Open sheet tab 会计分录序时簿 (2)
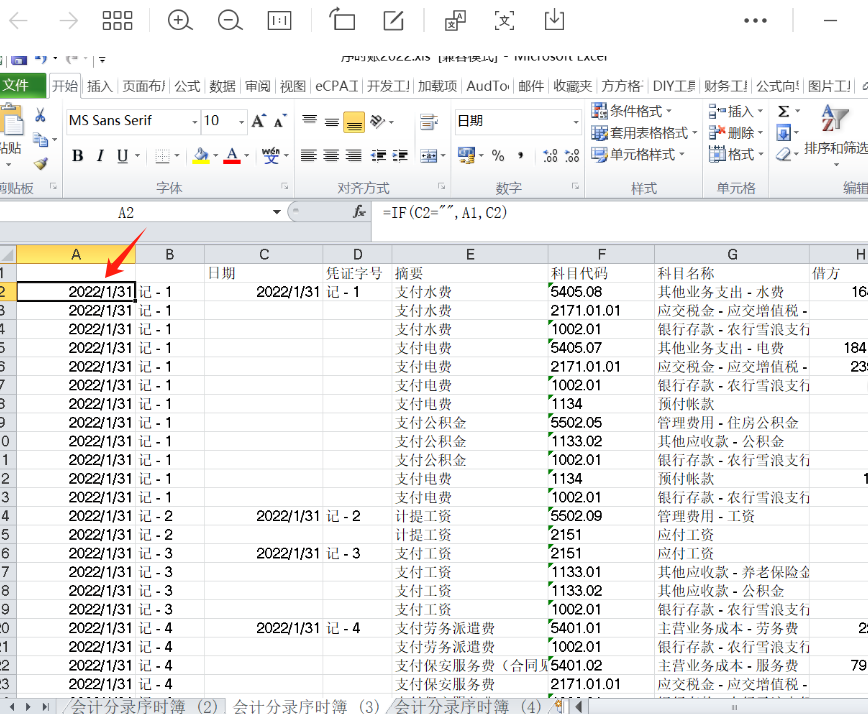This screenshot has height=714, width=868. pos(144,707)
